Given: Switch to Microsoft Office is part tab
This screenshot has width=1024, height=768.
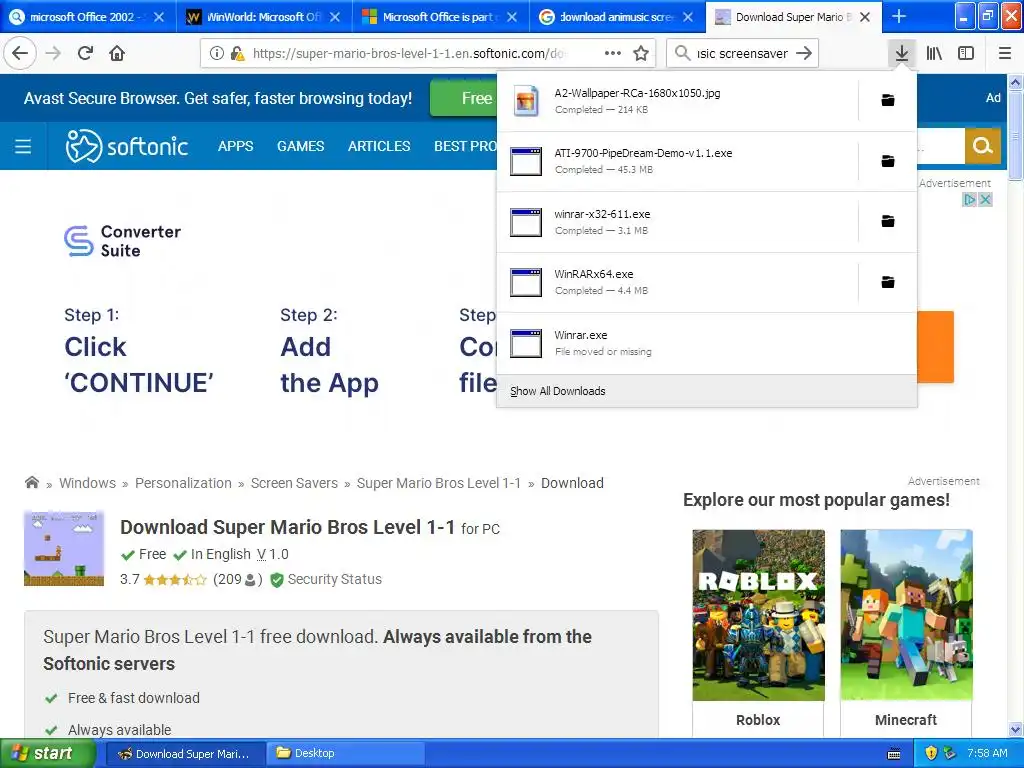Looking at the screenshot, I should pyautogui.click(x=441, y=17).
